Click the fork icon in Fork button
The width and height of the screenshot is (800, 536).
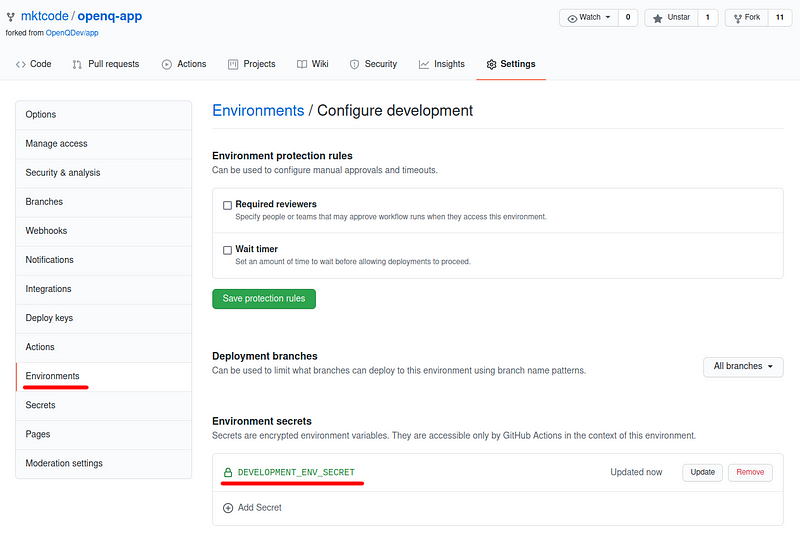click(738, 18)
